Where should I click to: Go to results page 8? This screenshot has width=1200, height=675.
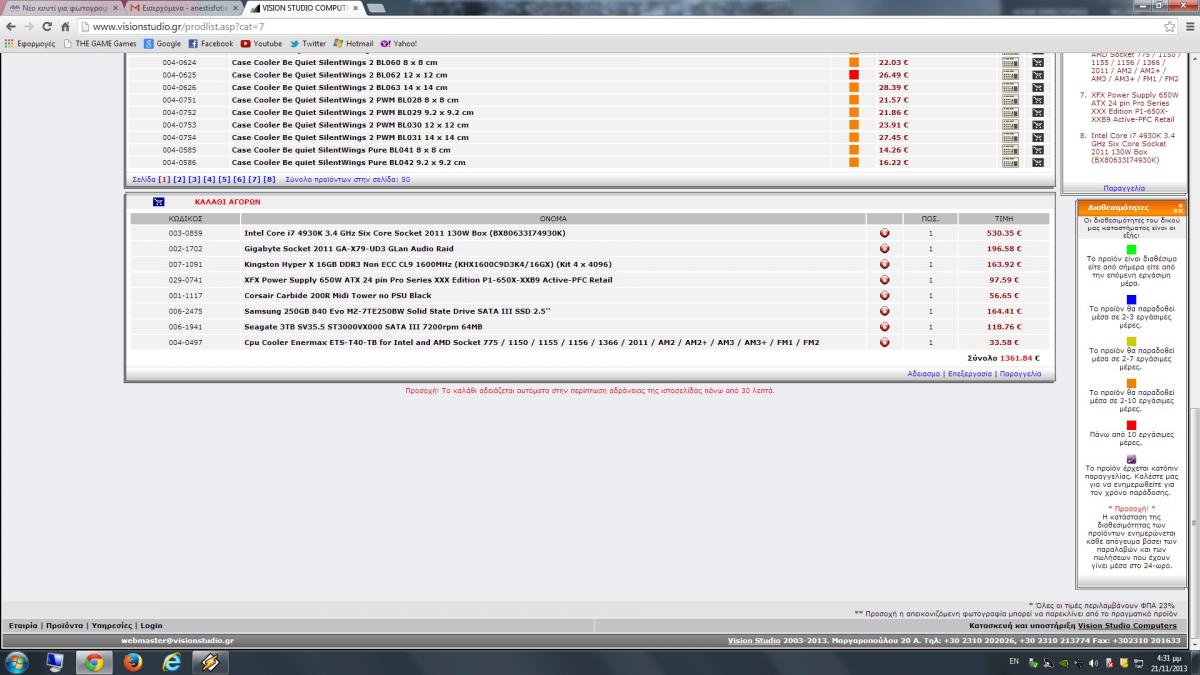[269, 179]
